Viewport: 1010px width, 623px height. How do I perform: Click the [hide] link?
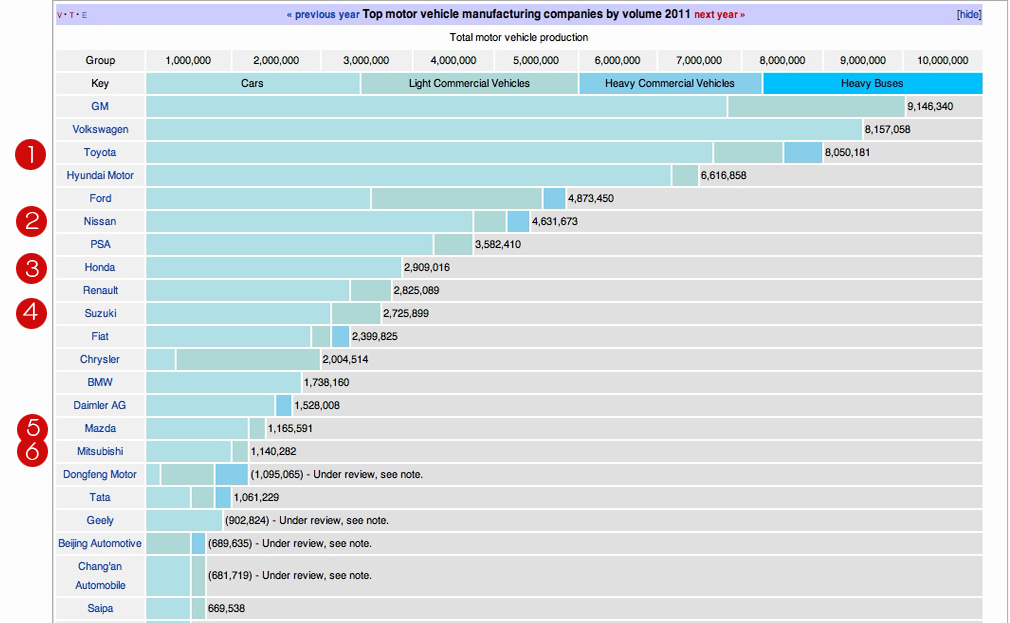click(x=969, y=15)
